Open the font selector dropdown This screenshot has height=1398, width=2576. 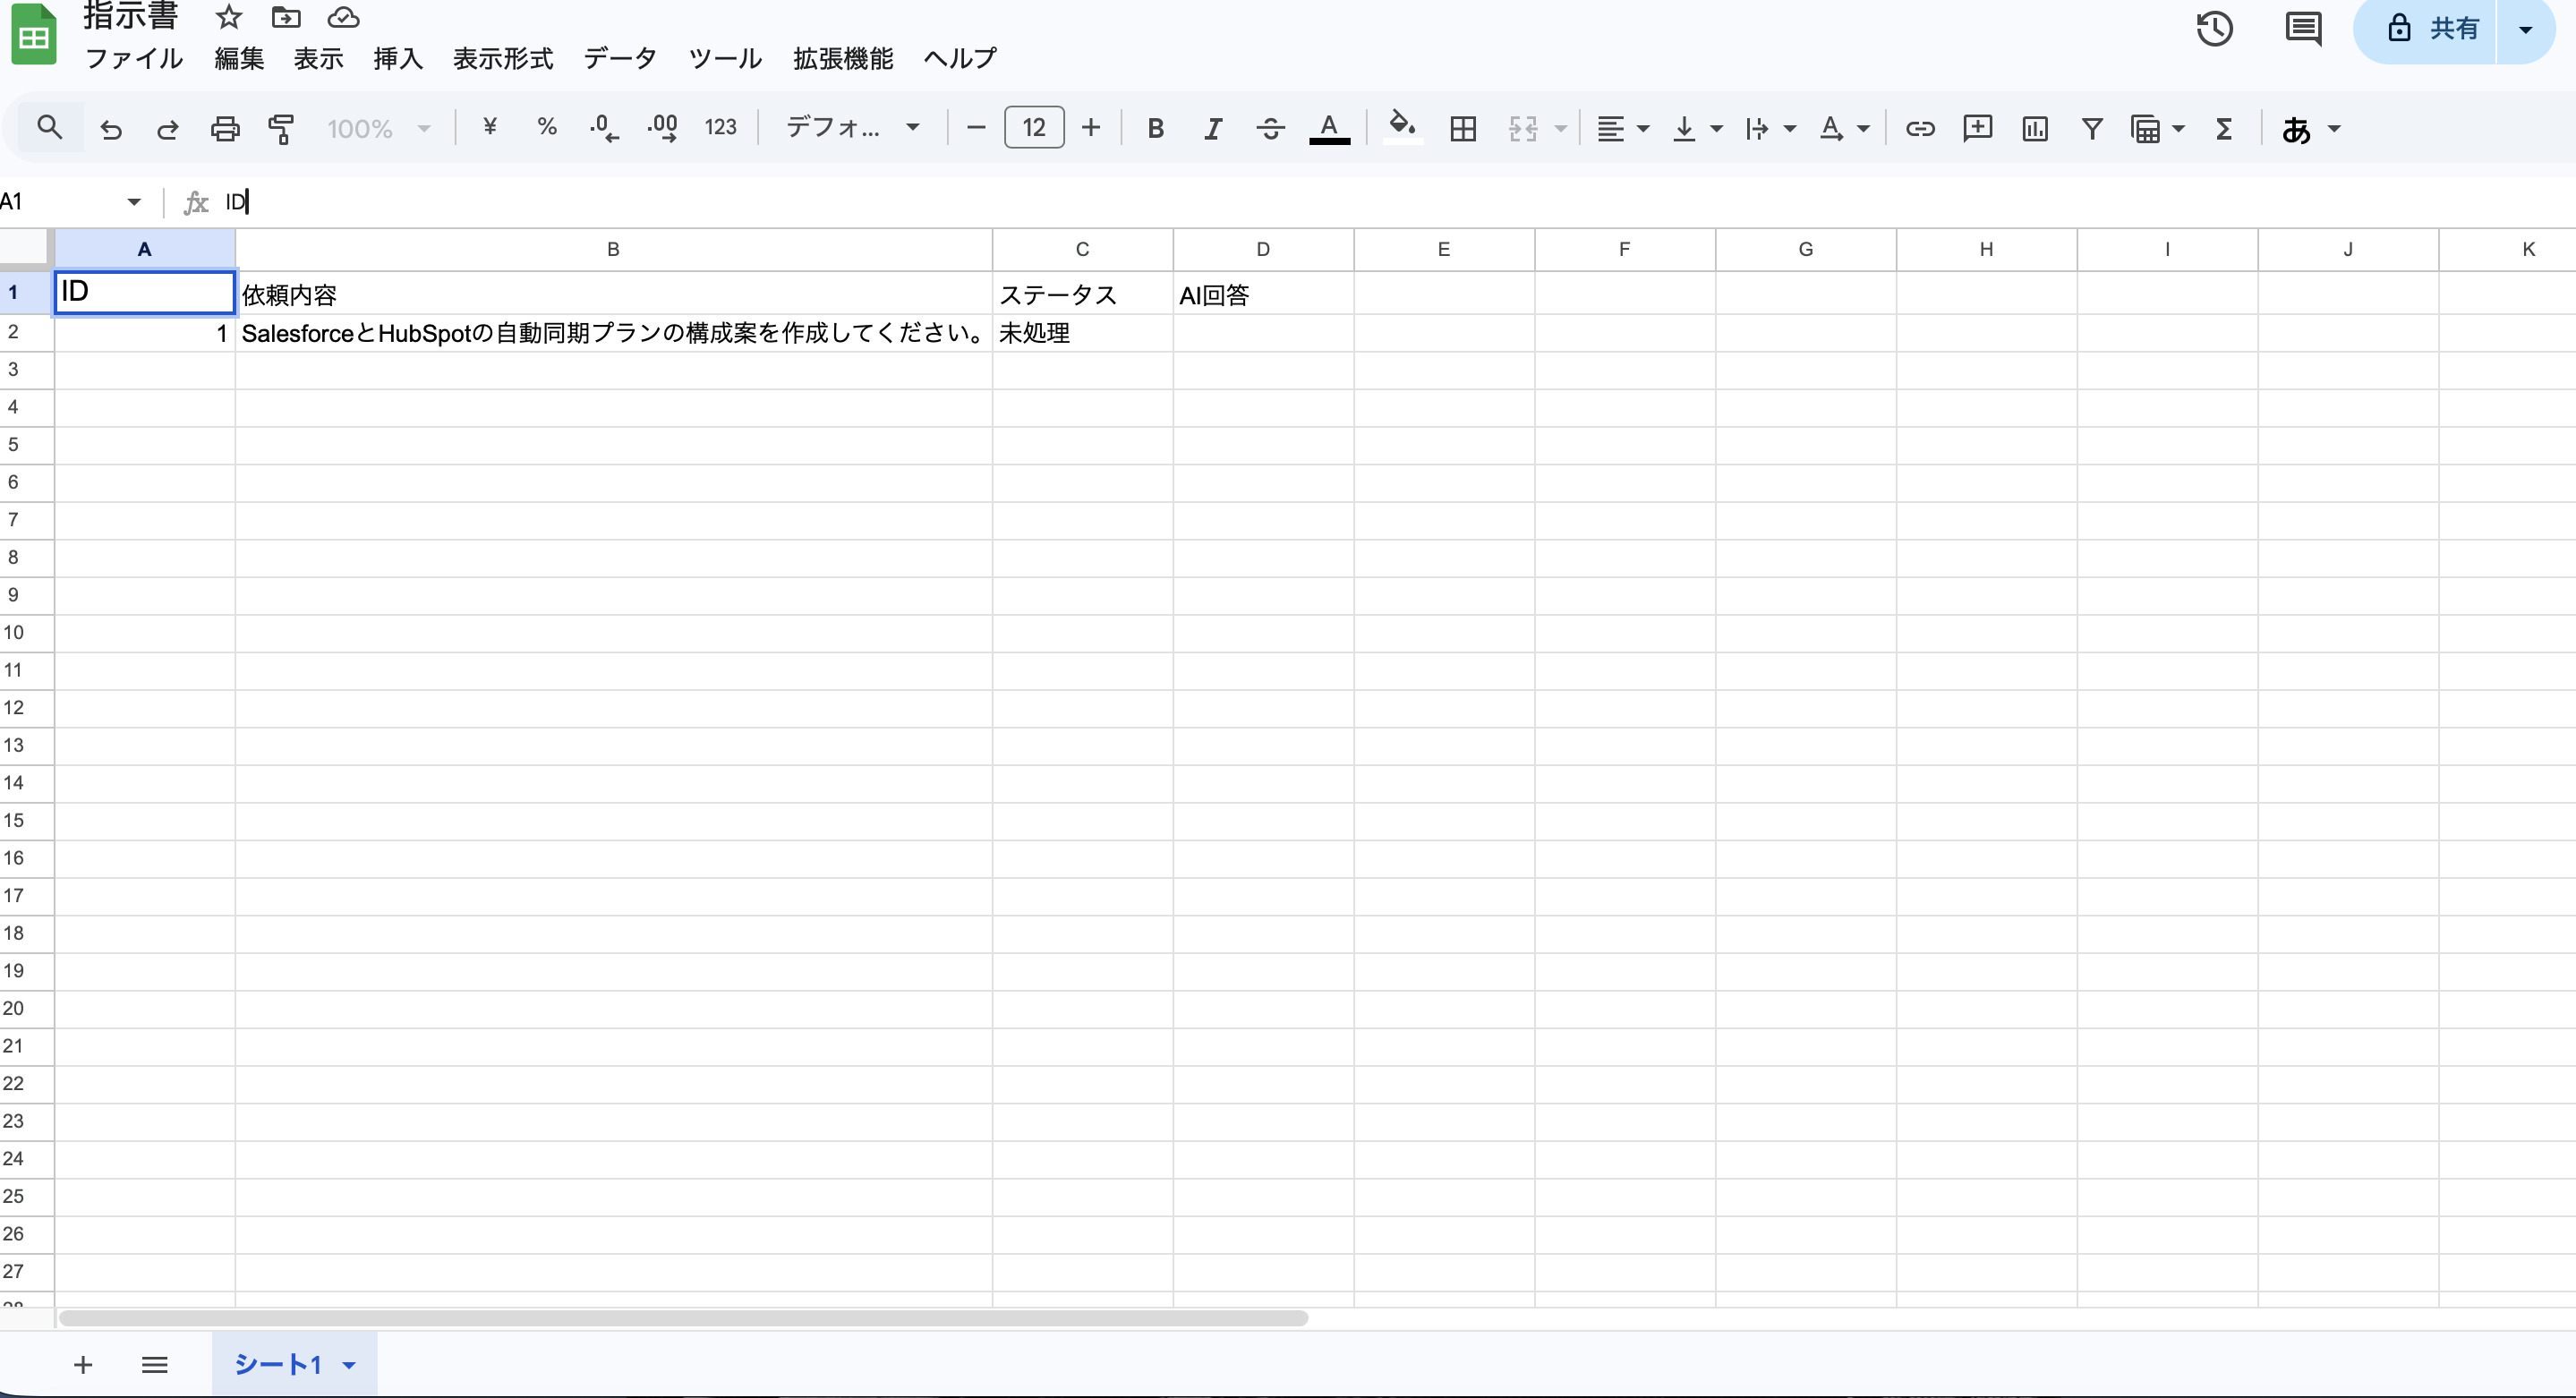click(x=851, y=127)
